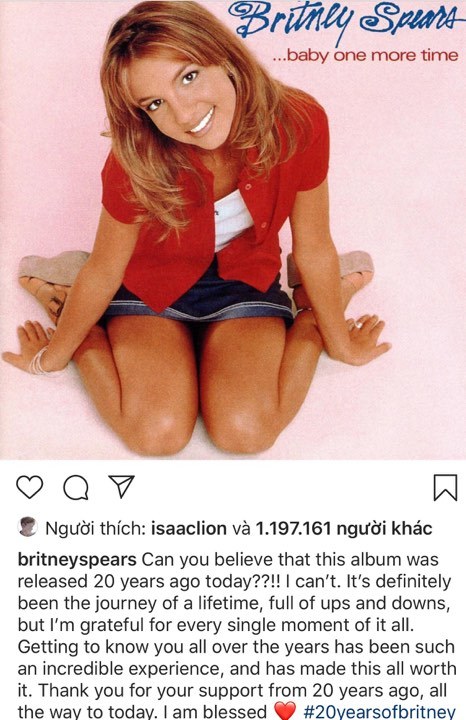Viewport: 466px width, 720px height.
Task: Tap the #20yearsofbritney hashtag
Action: tap(379, 712)
